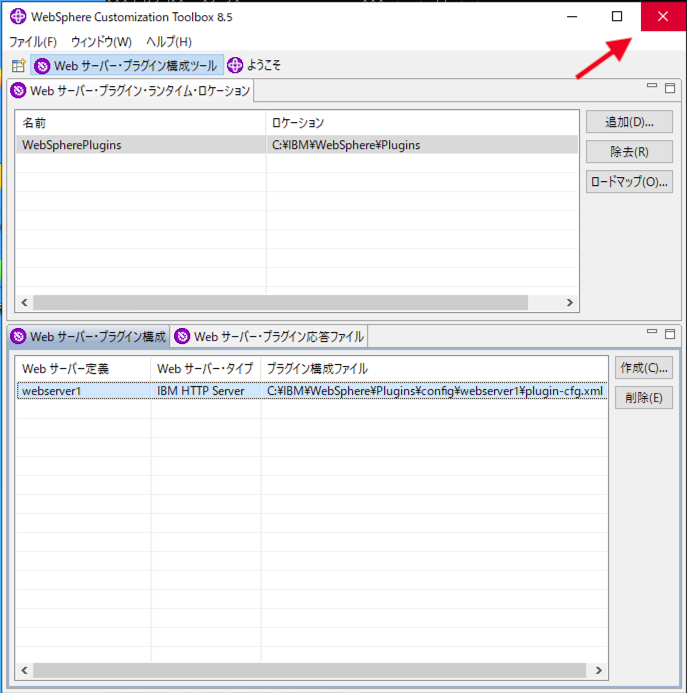Click the 削除(E) button
Screen dimensions: 687x693
(x=644, y=397)
